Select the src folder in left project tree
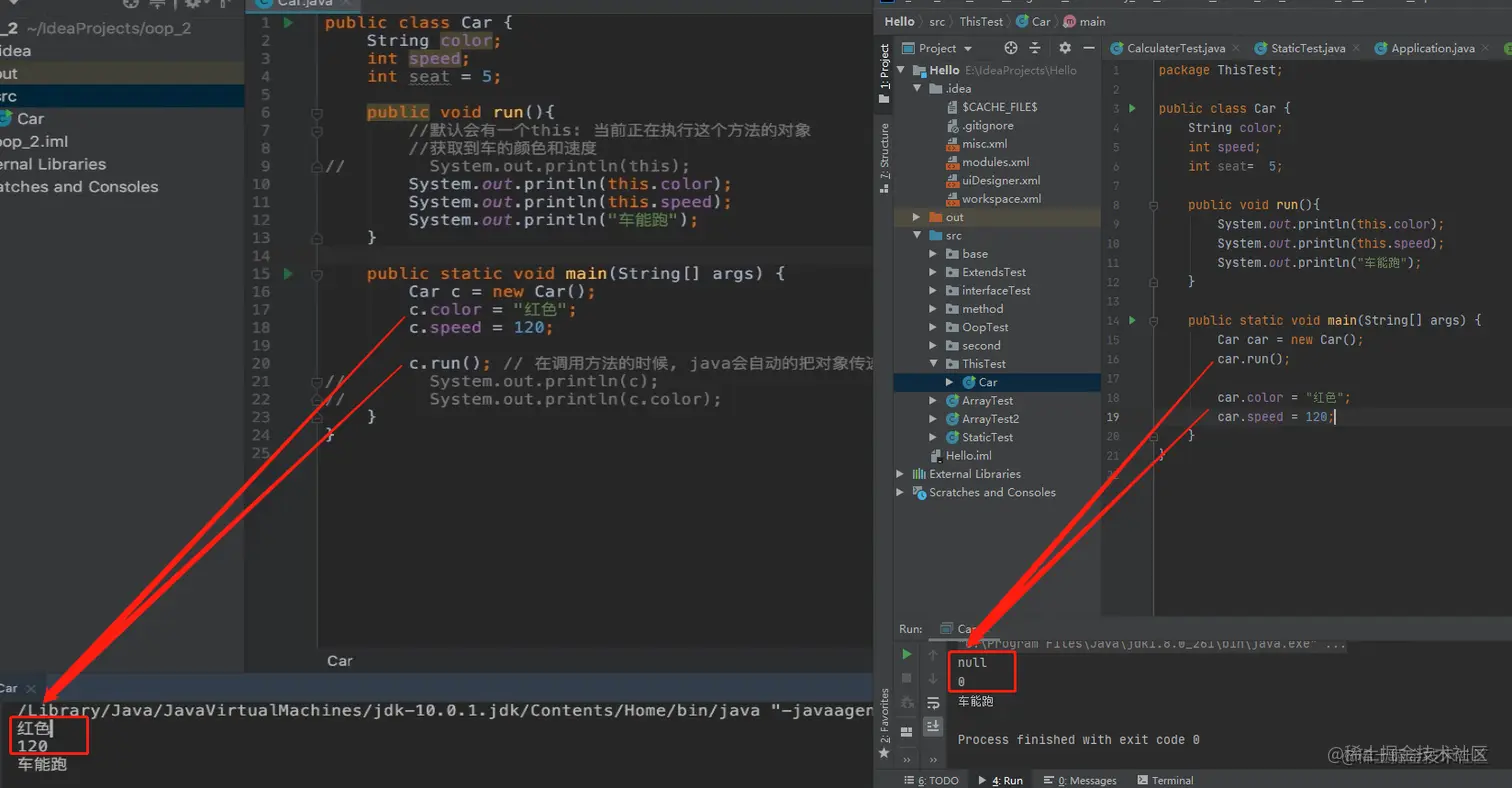Screen dimensions: 1512x788 coord(122,96)
